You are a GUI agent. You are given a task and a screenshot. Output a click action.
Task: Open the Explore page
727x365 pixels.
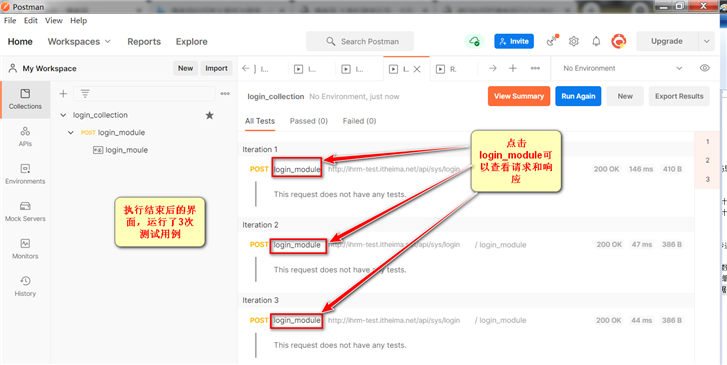[x=191, y=41]
